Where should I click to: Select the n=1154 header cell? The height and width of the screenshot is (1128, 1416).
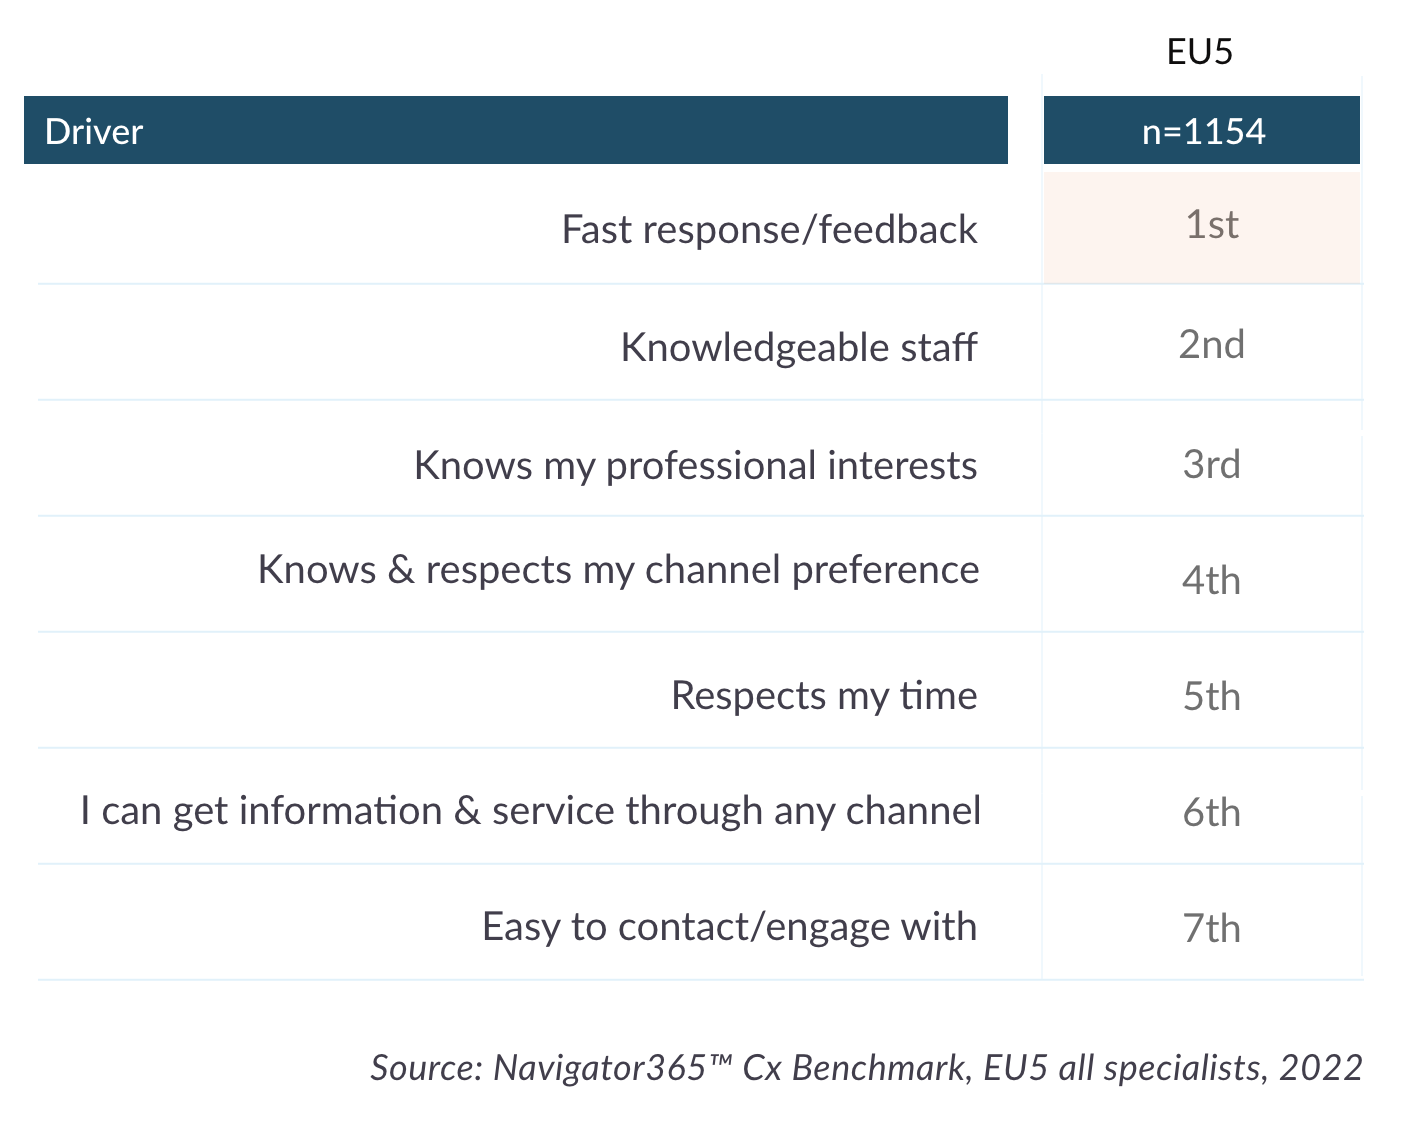(x=1202, y=130)
